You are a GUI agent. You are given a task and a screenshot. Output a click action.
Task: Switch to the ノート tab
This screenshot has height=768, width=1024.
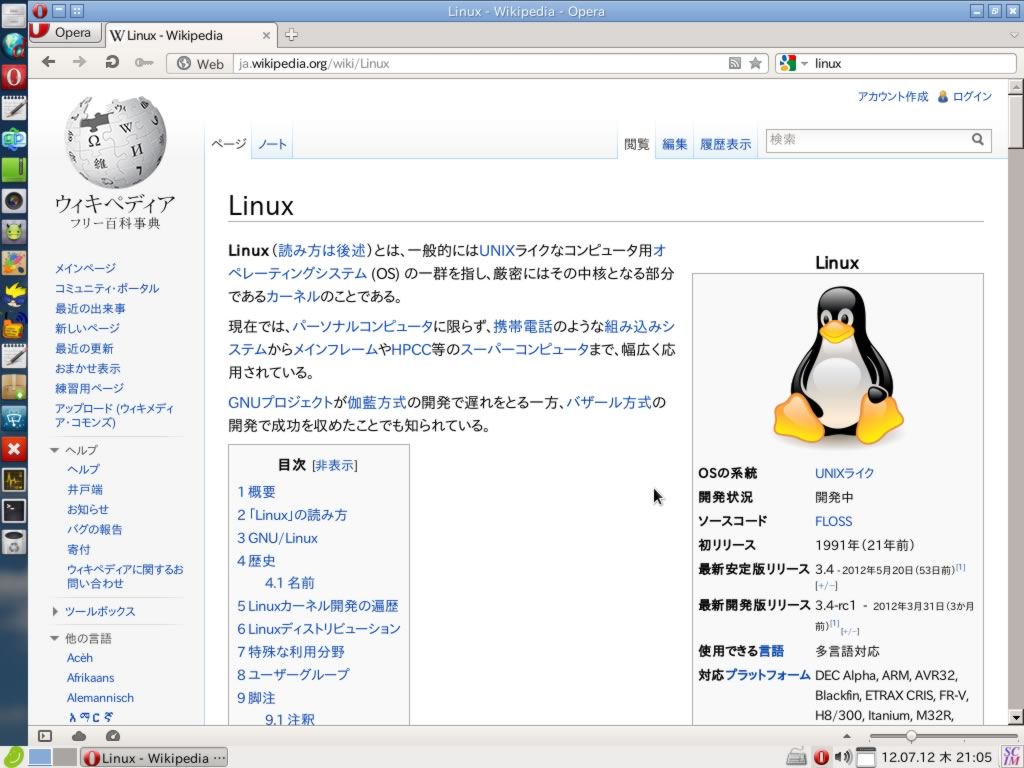coord(272,144)
